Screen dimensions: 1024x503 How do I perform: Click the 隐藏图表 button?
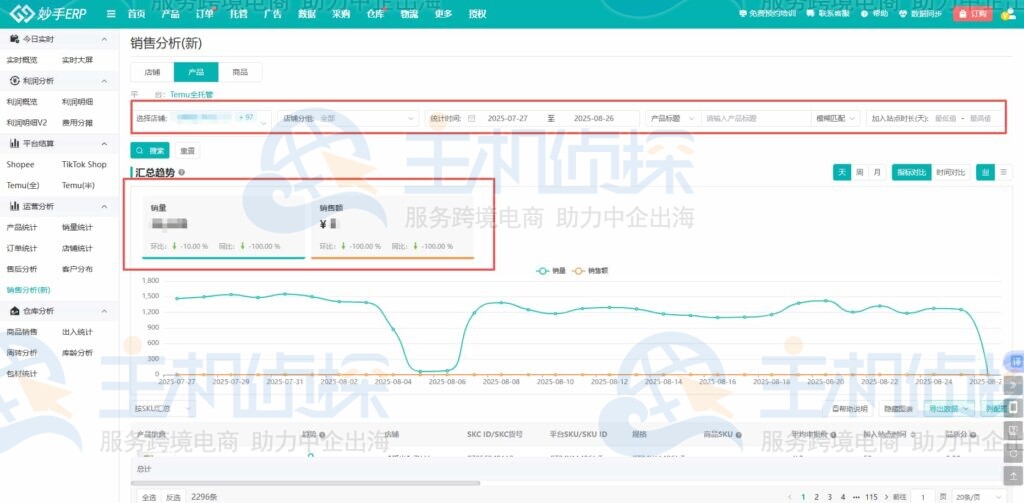(898, 409)
